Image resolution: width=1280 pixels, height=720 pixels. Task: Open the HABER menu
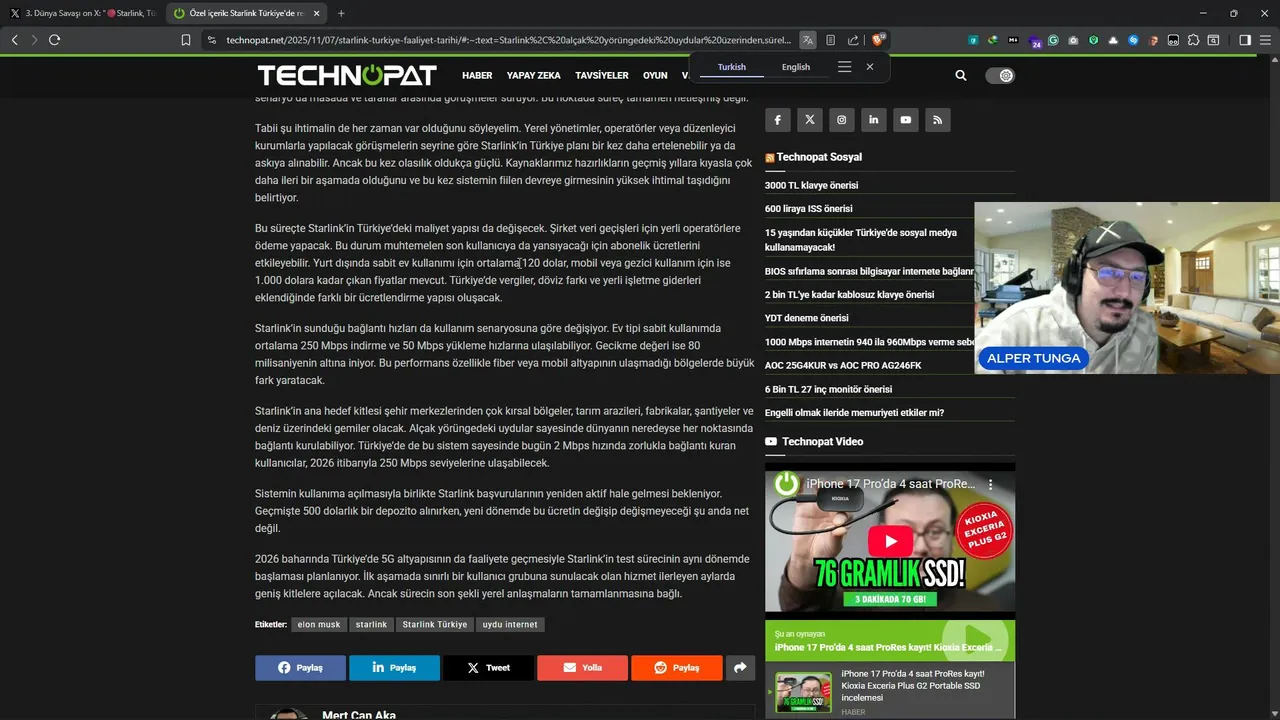477,76
